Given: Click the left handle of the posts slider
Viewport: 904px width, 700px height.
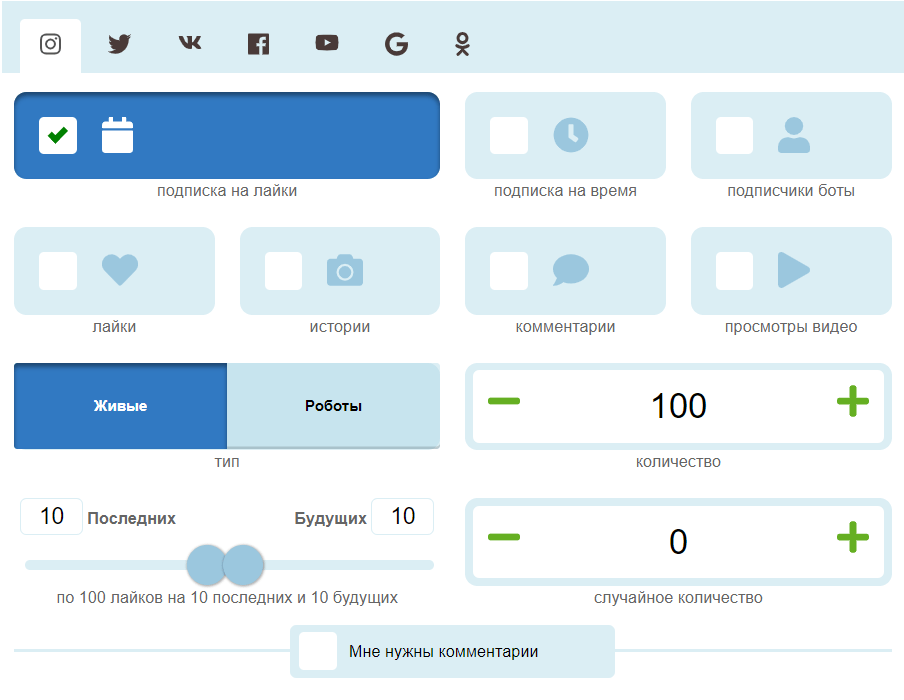Looking at the screenshot, I should [207, 565].
